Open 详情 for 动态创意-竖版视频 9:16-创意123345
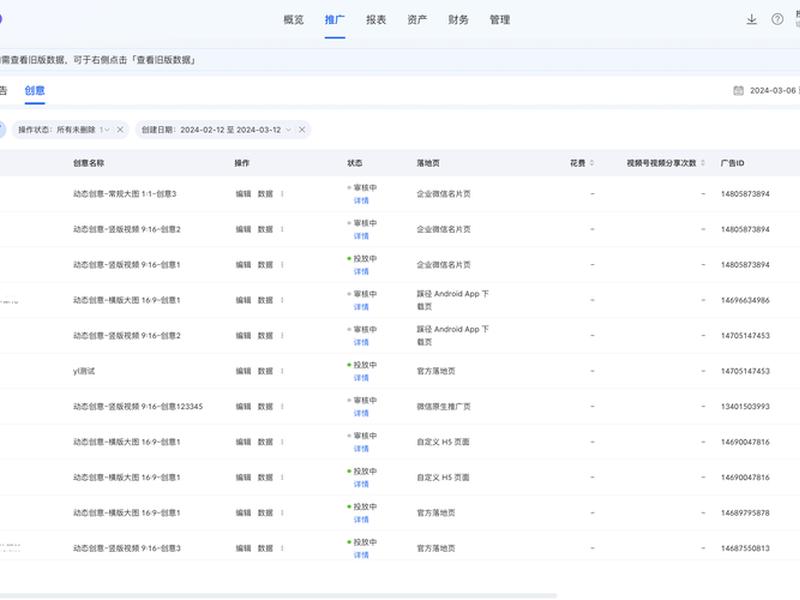 click(x=361, y=413)
